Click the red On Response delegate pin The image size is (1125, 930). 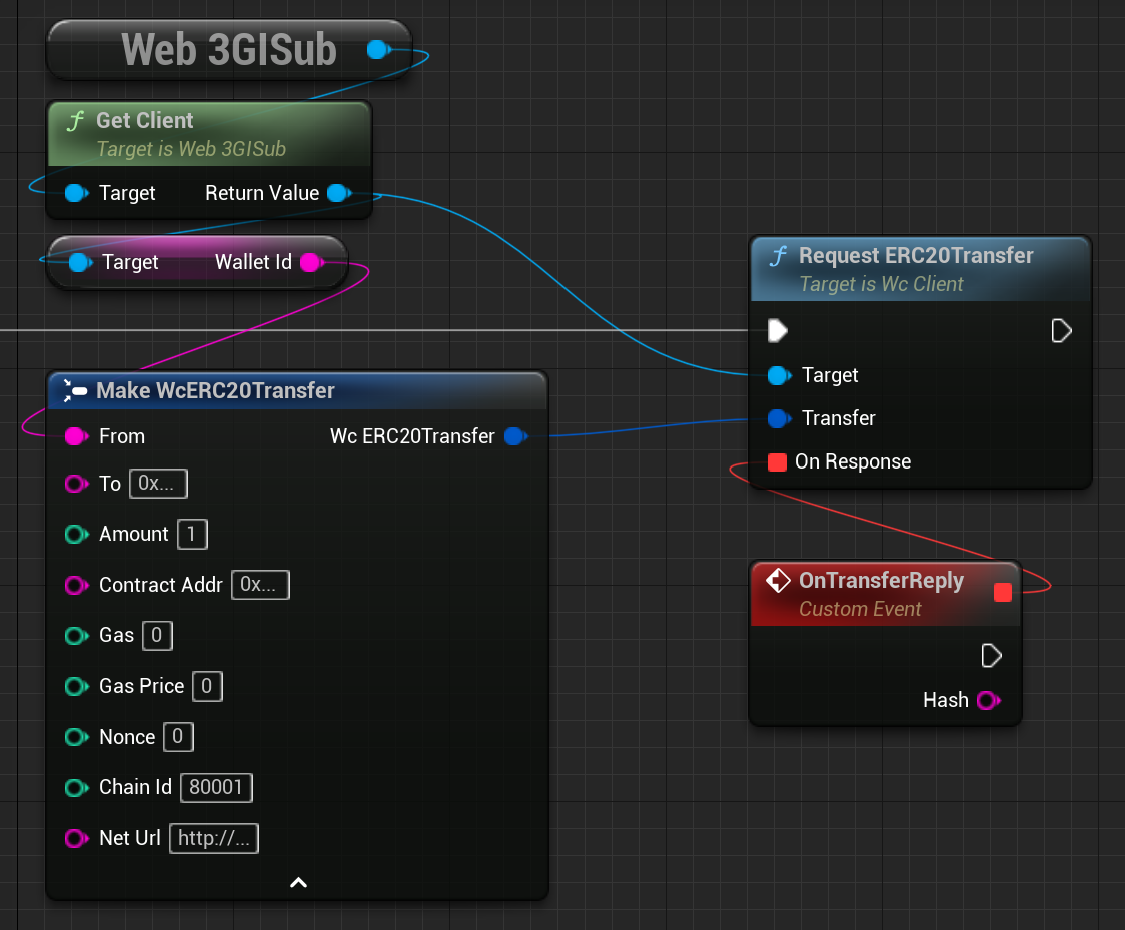click(x=780, y=461)
